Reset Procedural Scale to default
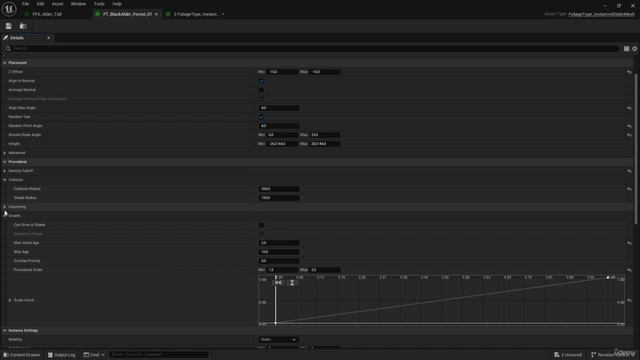This screenshot has height=360, width=640. (629, 270)
